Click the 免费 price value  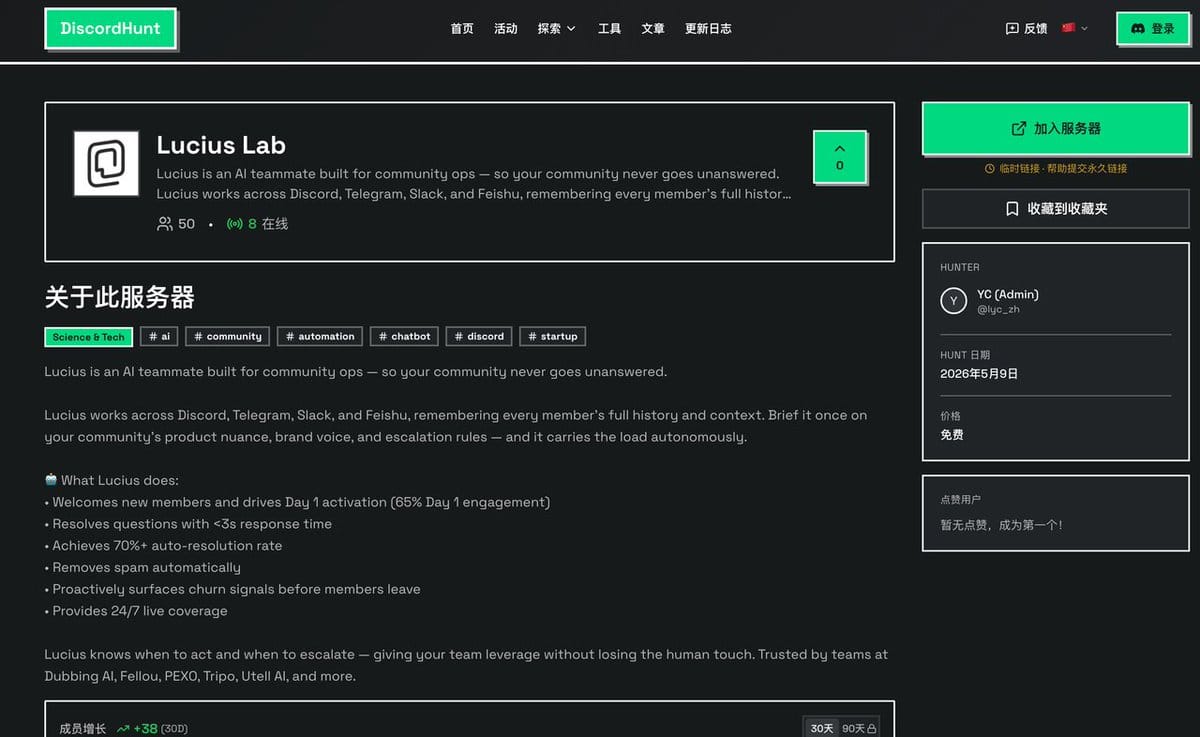tap(952, 435)
